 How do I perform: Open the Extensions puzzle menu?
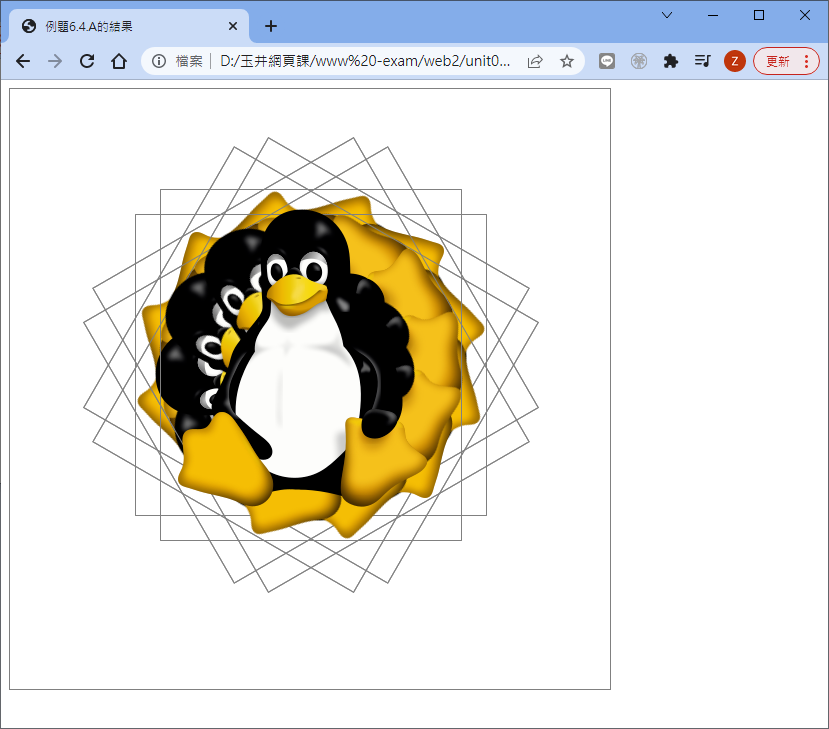click(x=671, y=62)
